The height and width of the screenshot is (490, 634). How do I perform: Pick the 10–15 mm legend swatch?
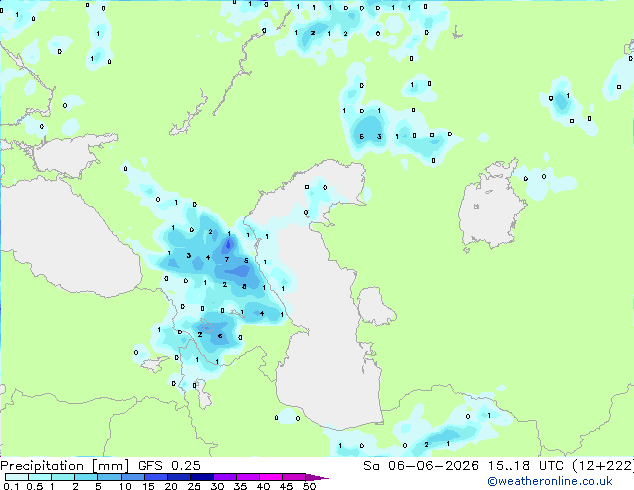(132, 477)
